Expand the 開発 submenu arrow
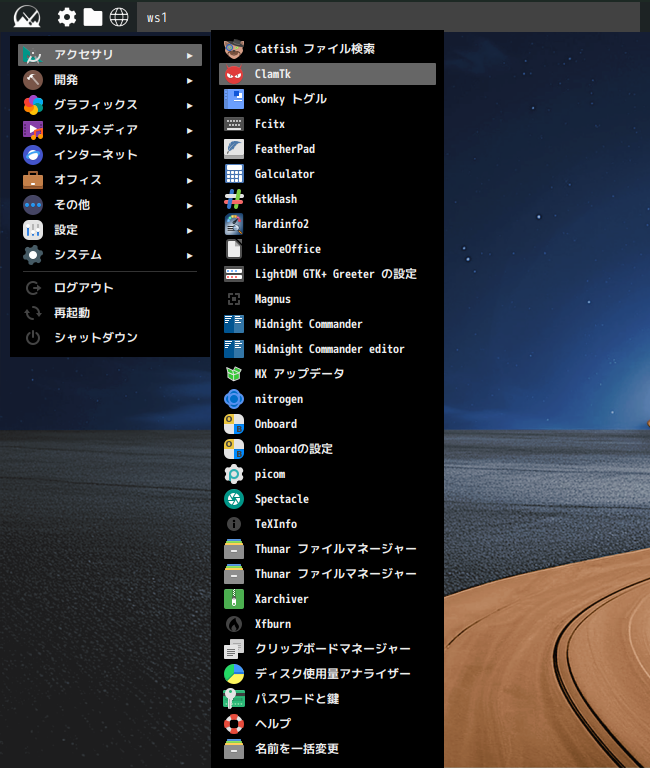 click(x=190, y=81)
